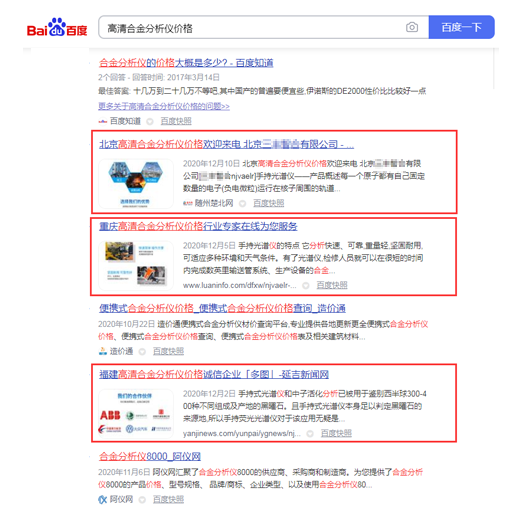Click the 百度一下 search button

[x=461, y=27]
